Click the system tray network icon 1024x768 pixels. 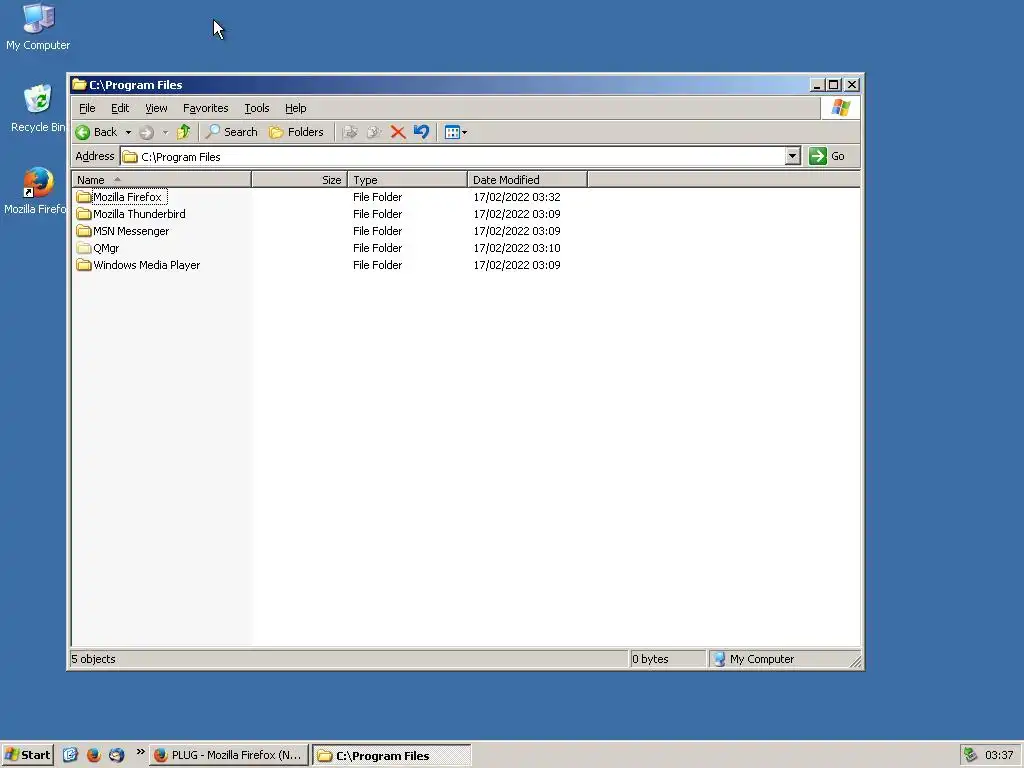pos(970,755)
